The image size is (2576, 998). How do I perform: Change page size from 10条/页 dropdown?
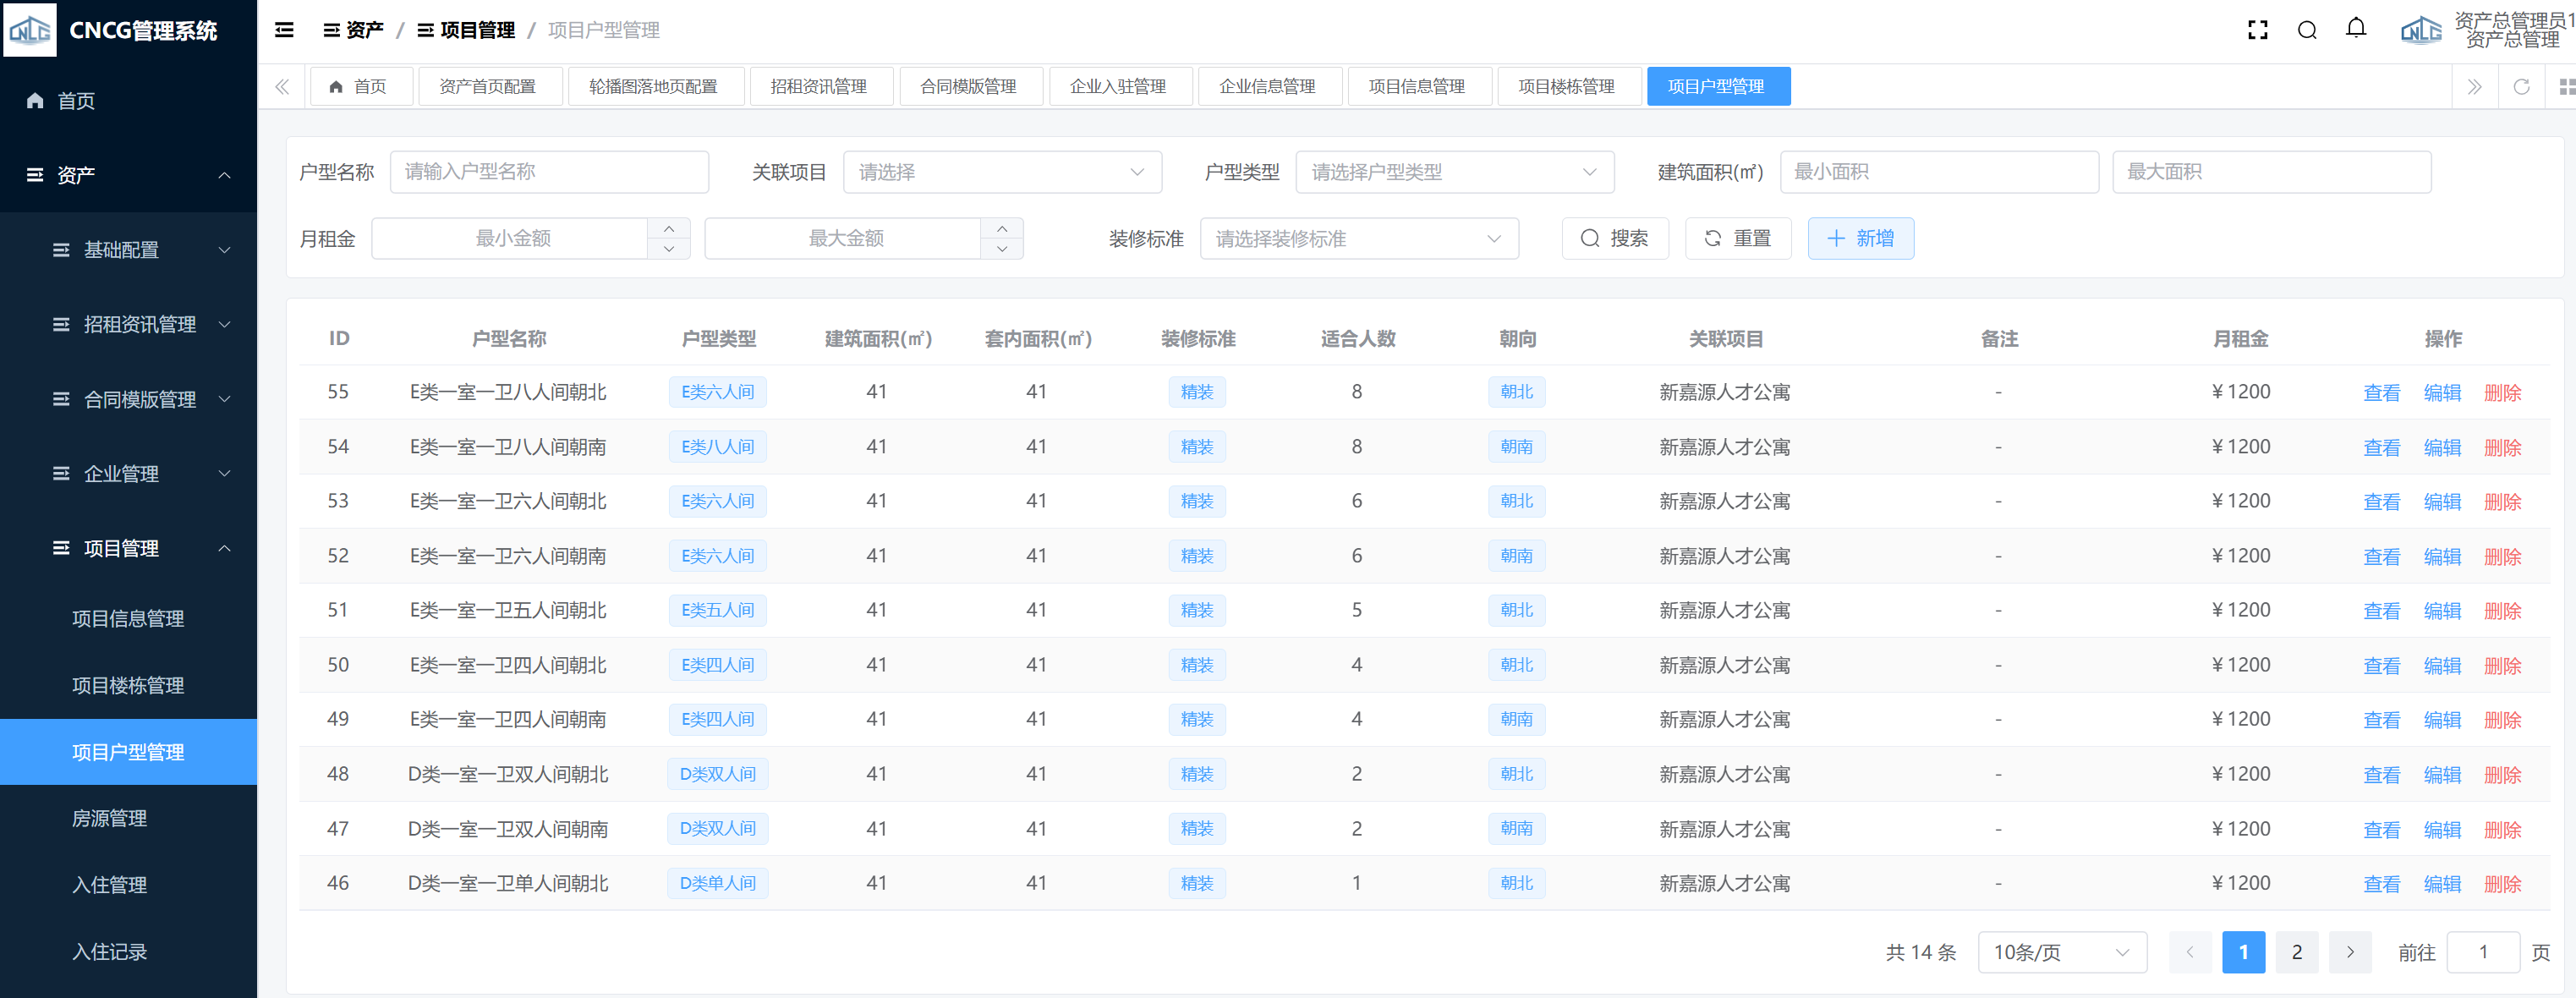2061,952
